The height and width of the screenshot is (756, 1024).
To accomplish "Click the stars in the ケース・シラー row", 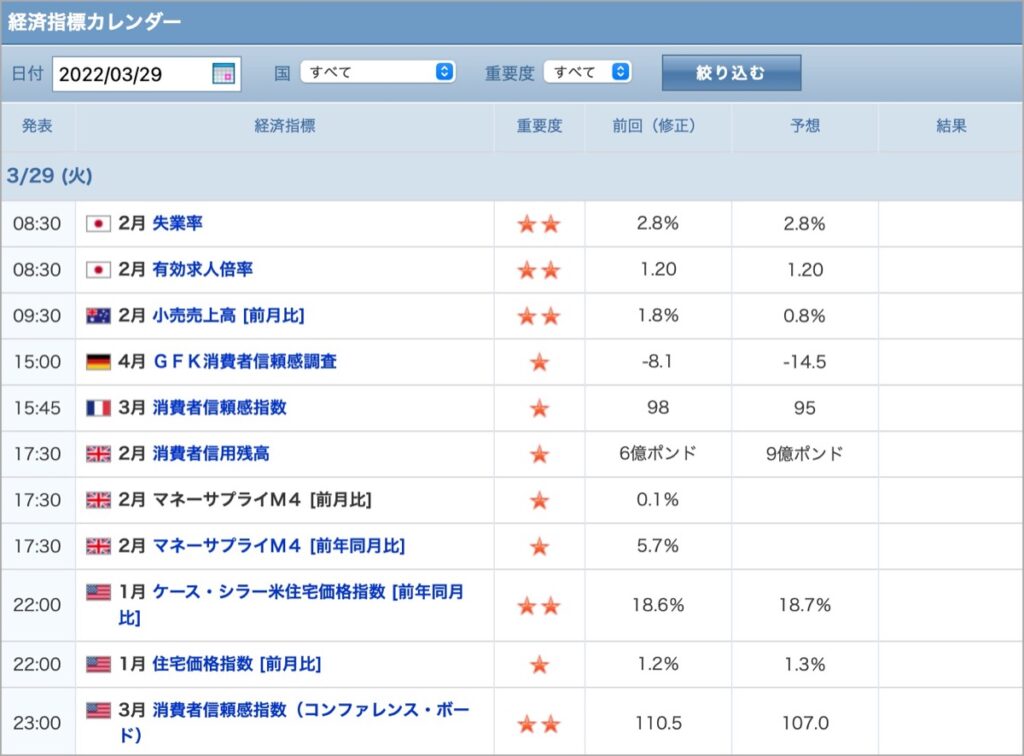I will pos(539,606).
